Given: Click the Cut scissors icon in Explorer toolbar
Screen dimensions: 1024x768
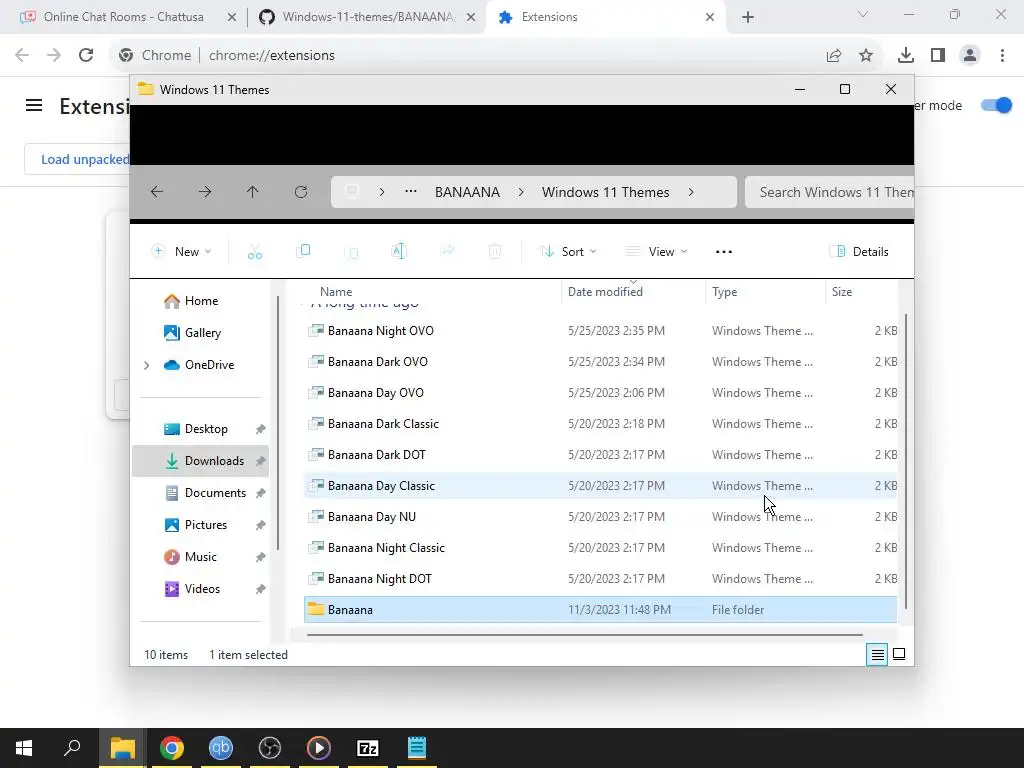Looking at the screenshot, I should (255, 251).
